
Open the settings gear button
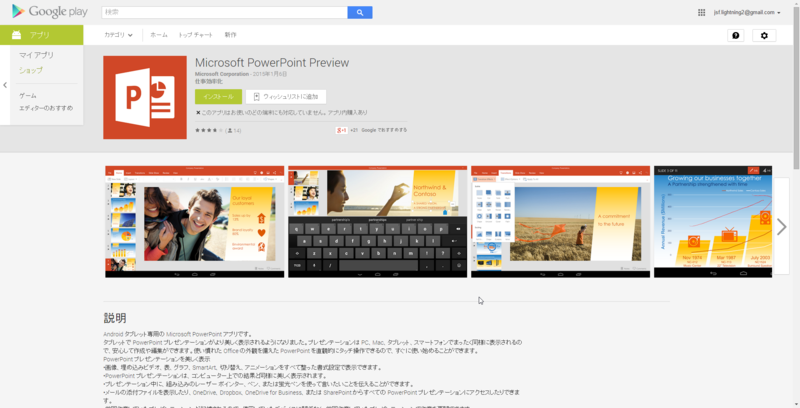(764, 35)
